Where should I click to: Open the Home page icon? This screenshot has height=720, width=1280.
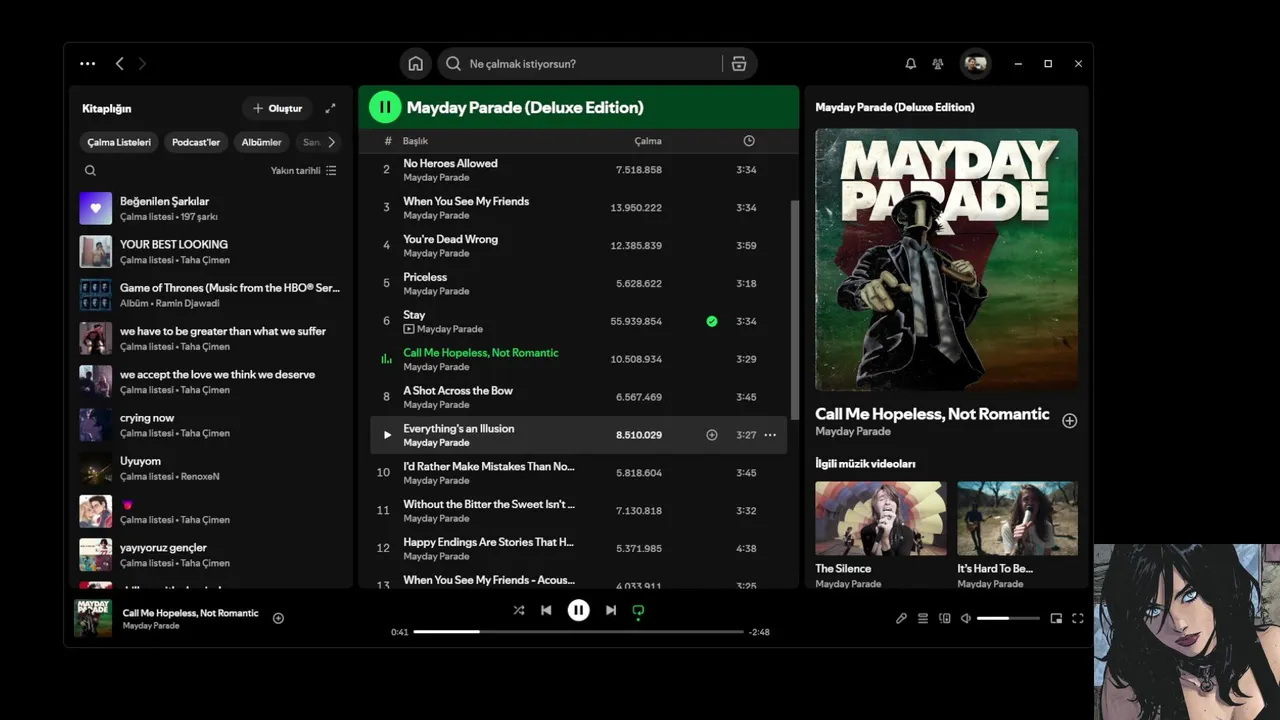coord(416,63)
